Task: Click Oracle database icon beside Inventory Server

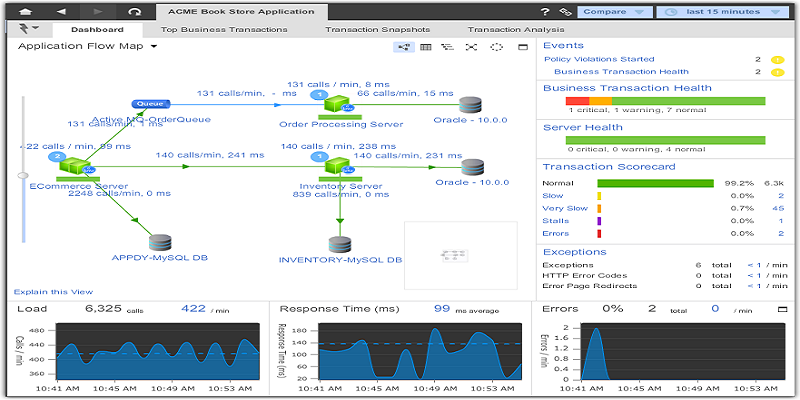Action: point(472,168)
